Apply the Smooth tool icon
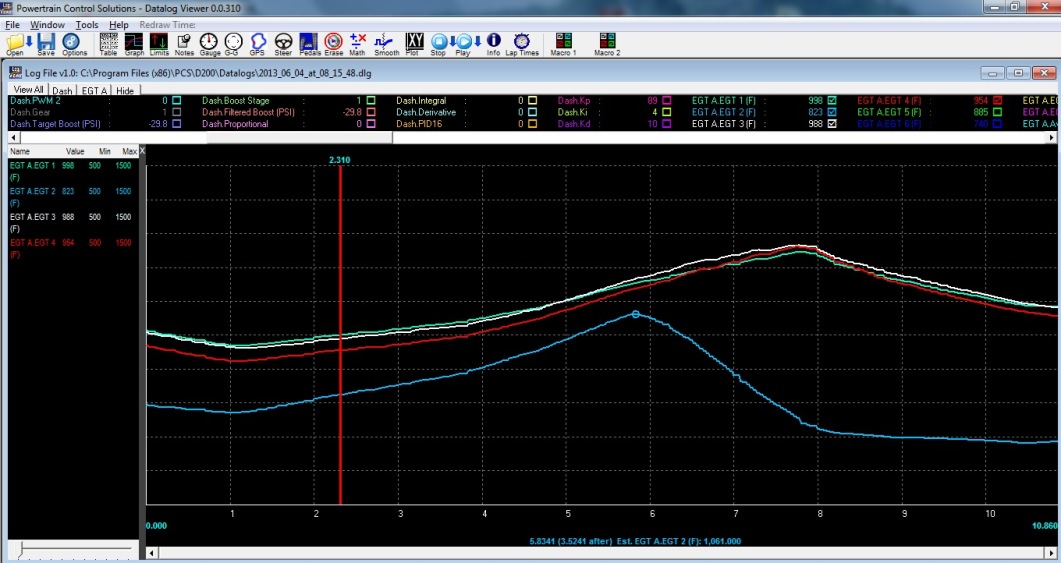This screenshot has width=1061, height=563. [x=386, y=42]
